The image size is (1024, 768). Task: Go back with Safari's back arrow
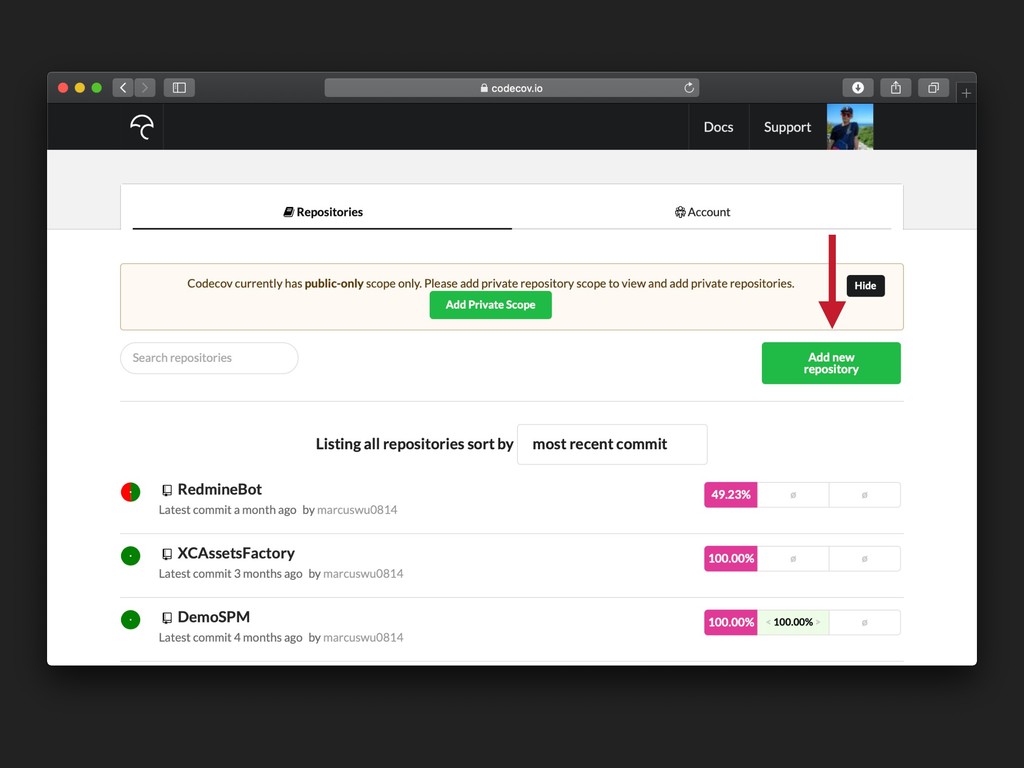(123, 88)
